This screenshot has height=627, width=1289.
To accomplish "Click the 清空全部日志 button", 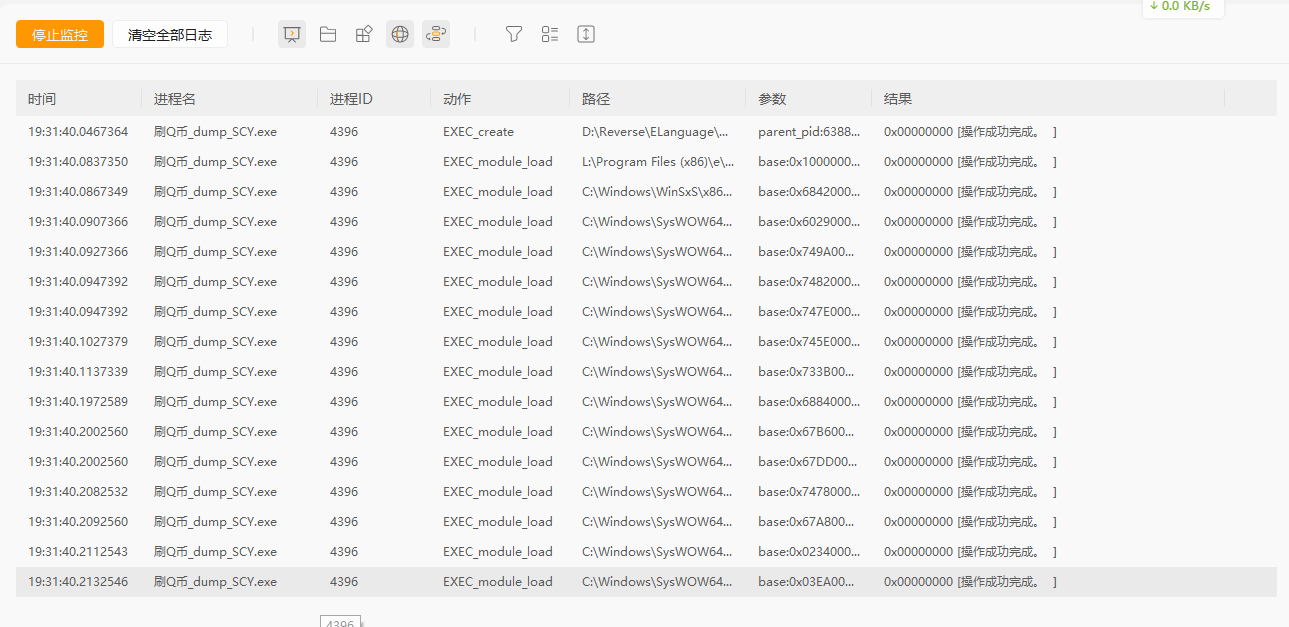I will coord(170,35).
